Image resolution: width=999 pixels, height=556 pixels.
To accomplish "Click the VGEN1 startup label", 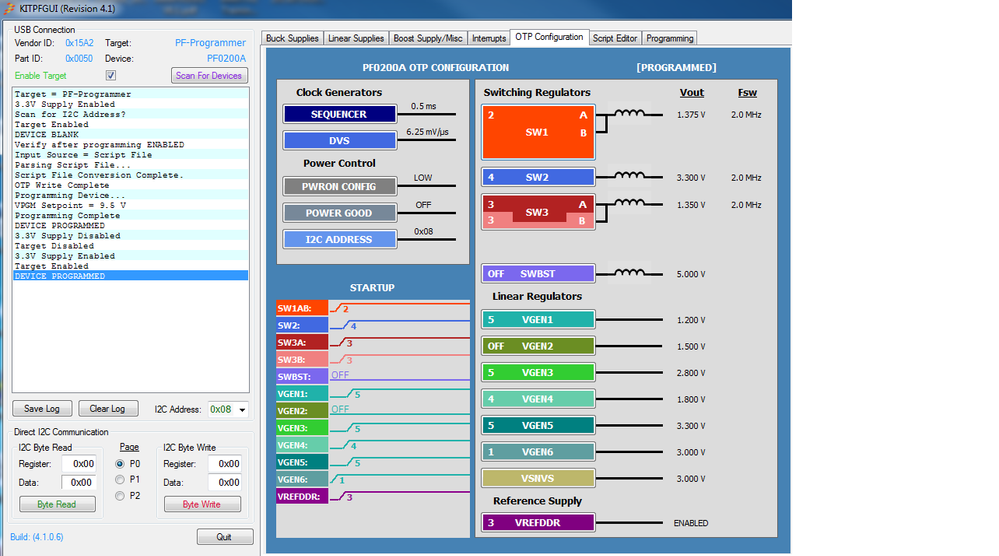I will (x=302, y=394).
